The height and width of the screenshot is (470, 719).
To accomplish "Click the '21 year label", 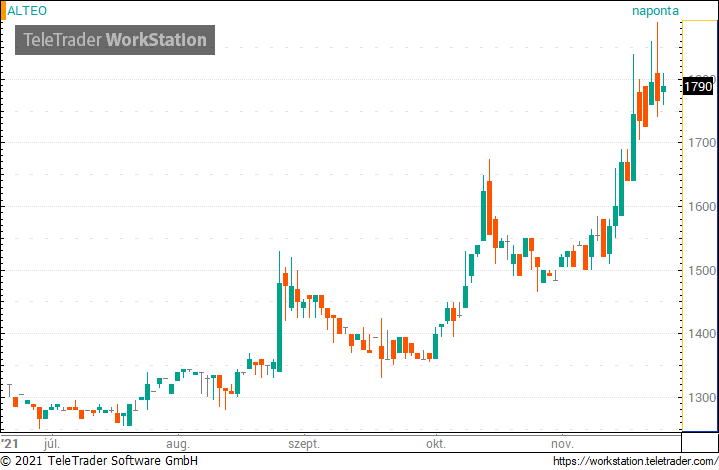I will 10,444.
